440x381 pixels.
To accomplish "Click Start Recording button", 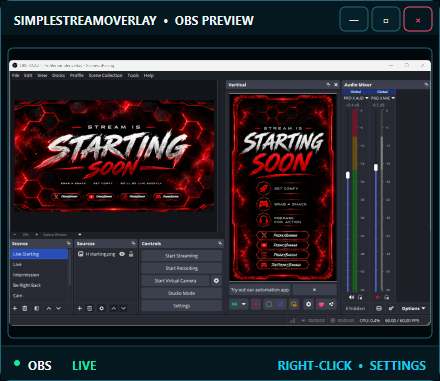I will pyautogui.click(x=182, y=268).
